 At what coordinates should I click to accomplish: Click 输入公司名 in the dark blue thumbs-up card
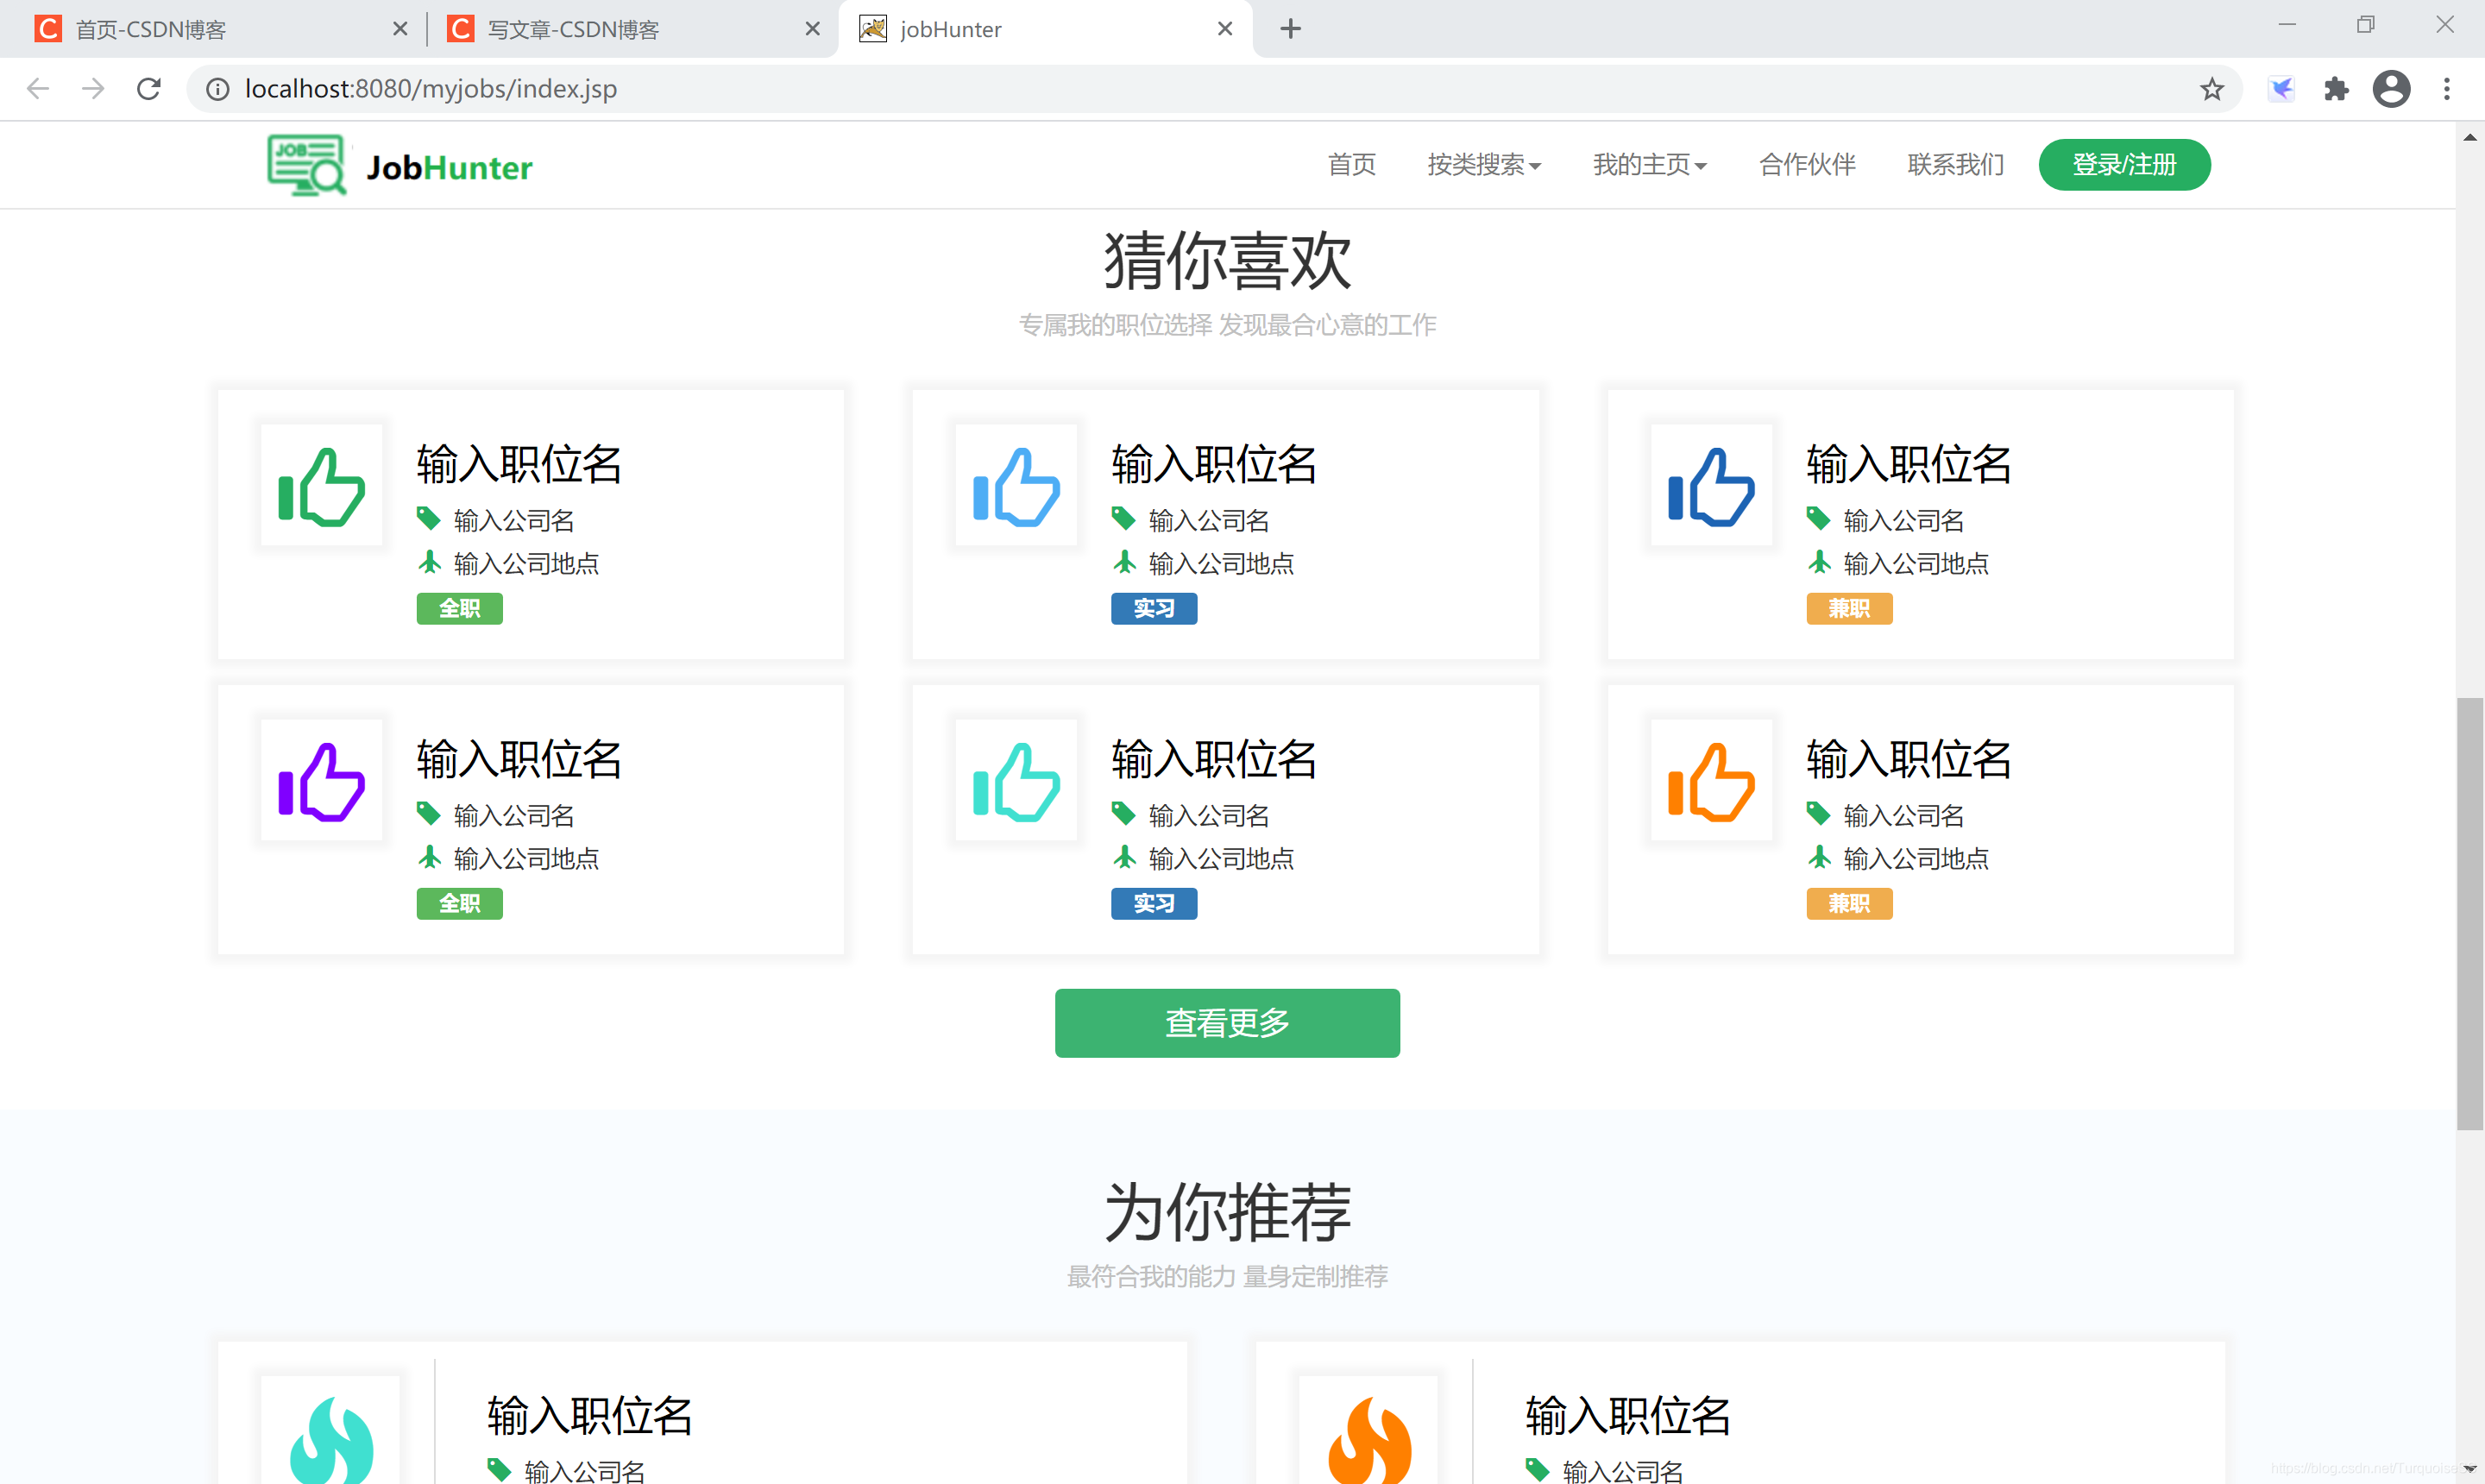tap(1903, 520)
